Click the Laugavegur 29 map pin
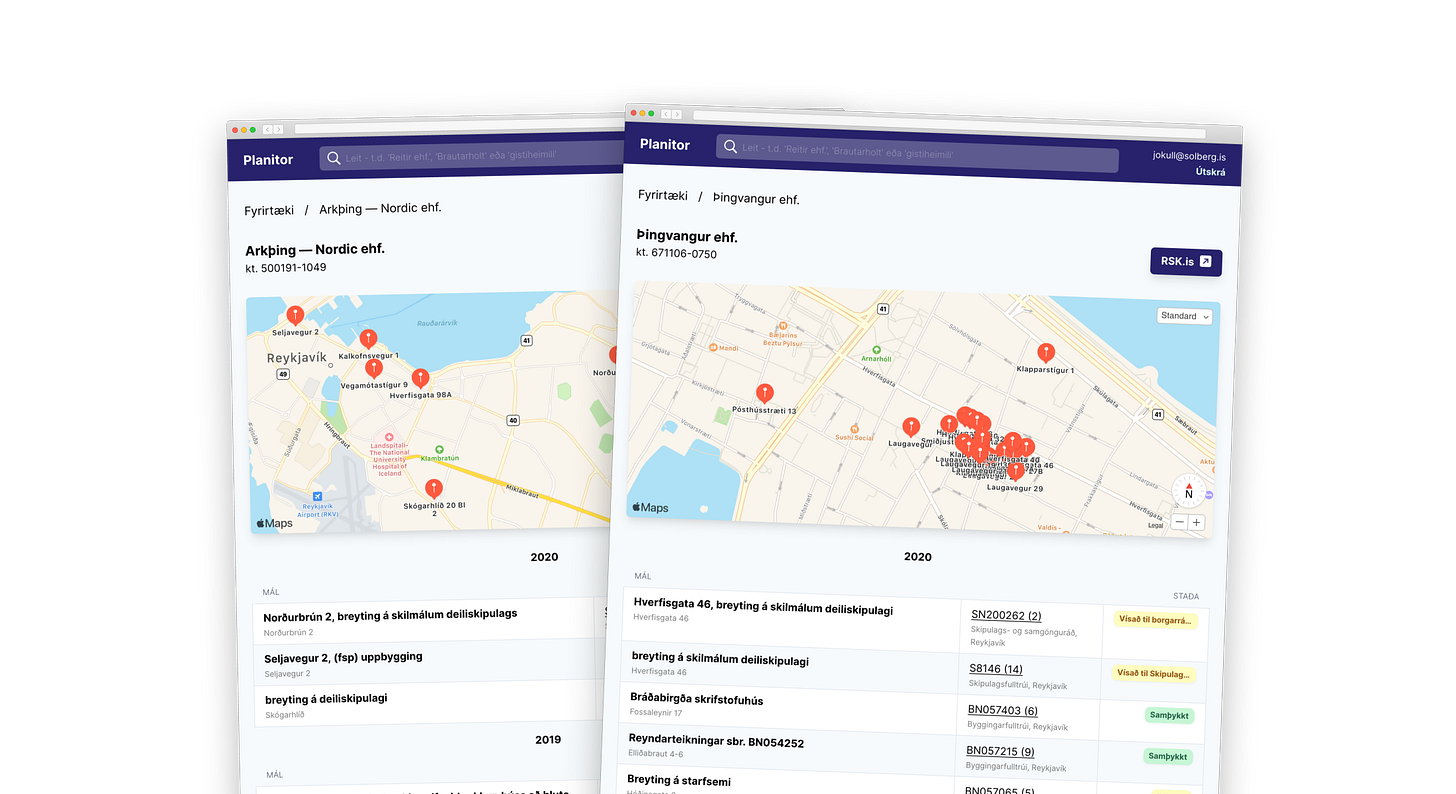Image resolution: width=1456 pixels, height=794 pixels. point(1016,470)
